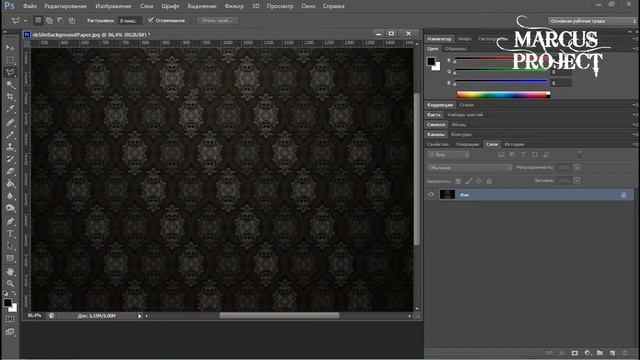
Task: Select the Path Selection tool
Action: point(10,246)
